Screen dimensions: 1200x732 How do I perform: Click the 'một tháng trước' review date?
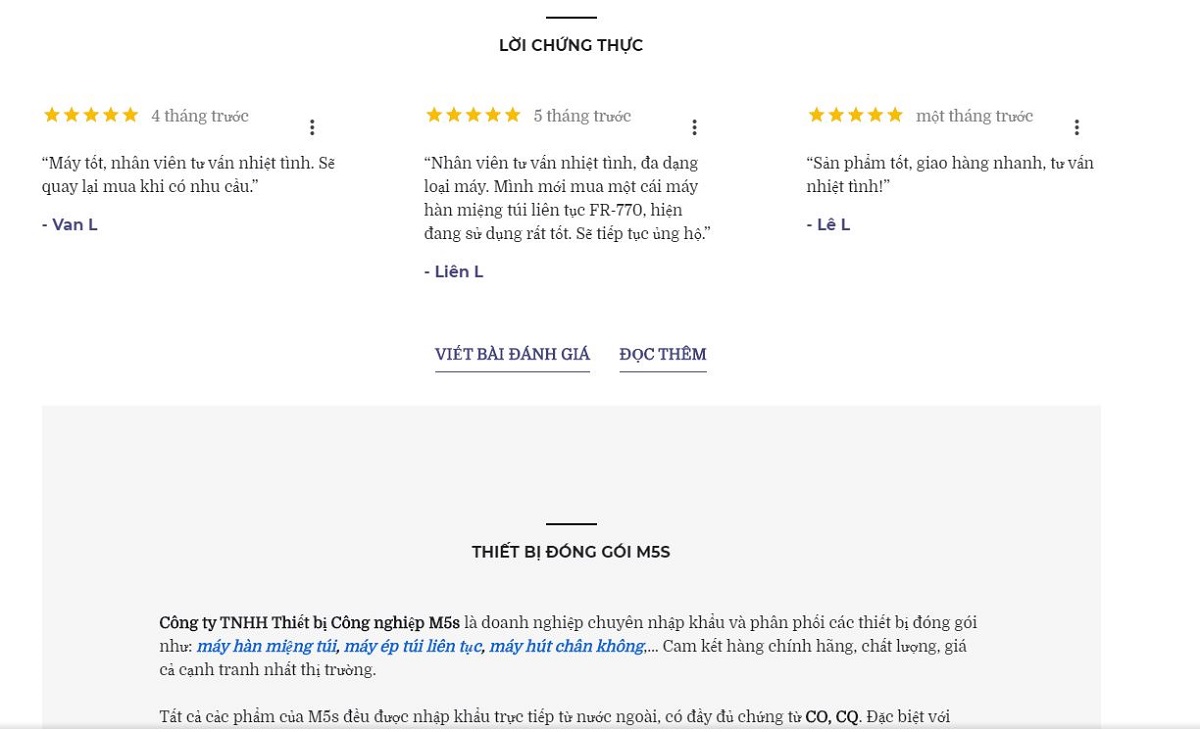coord(974,116)
